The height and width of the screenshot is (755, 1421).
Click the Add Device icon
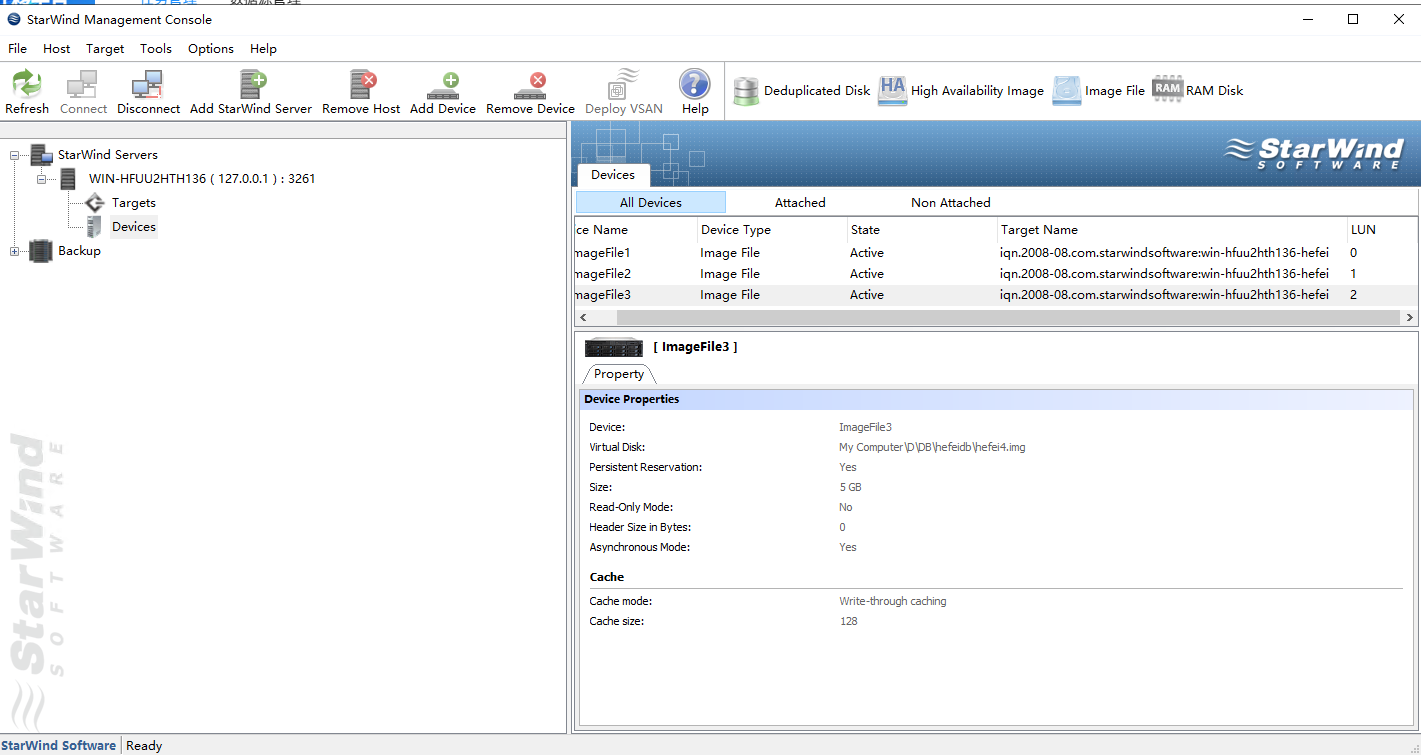443,84
